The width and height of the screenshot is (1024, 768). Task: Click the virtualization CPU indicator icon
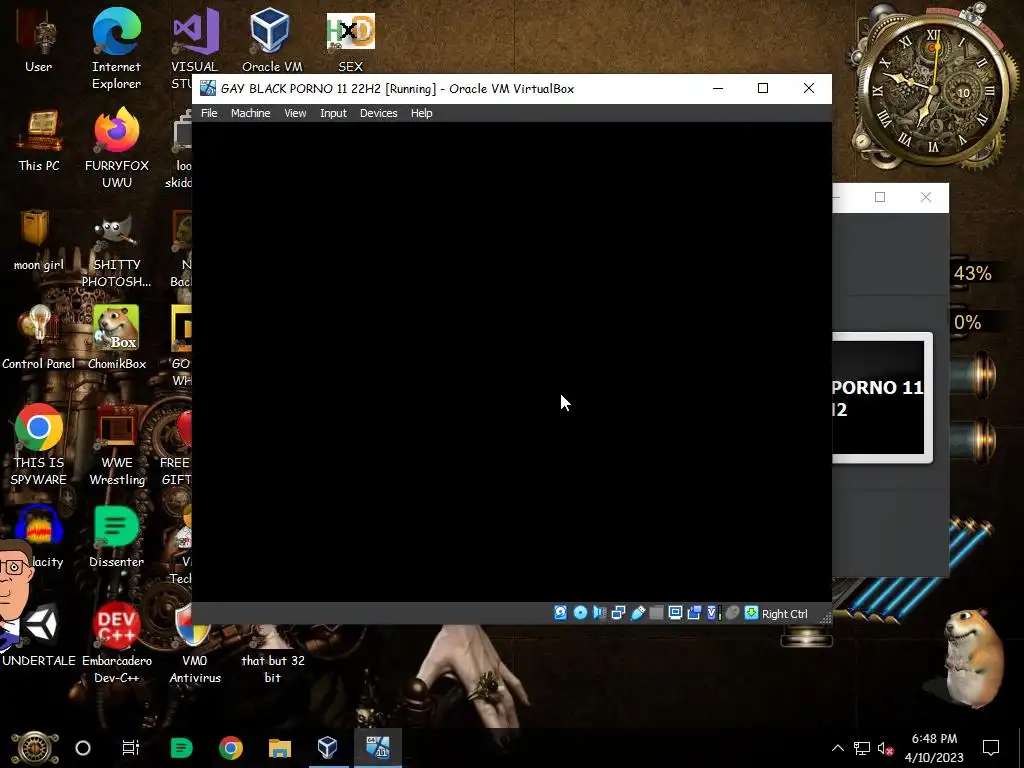713,613
